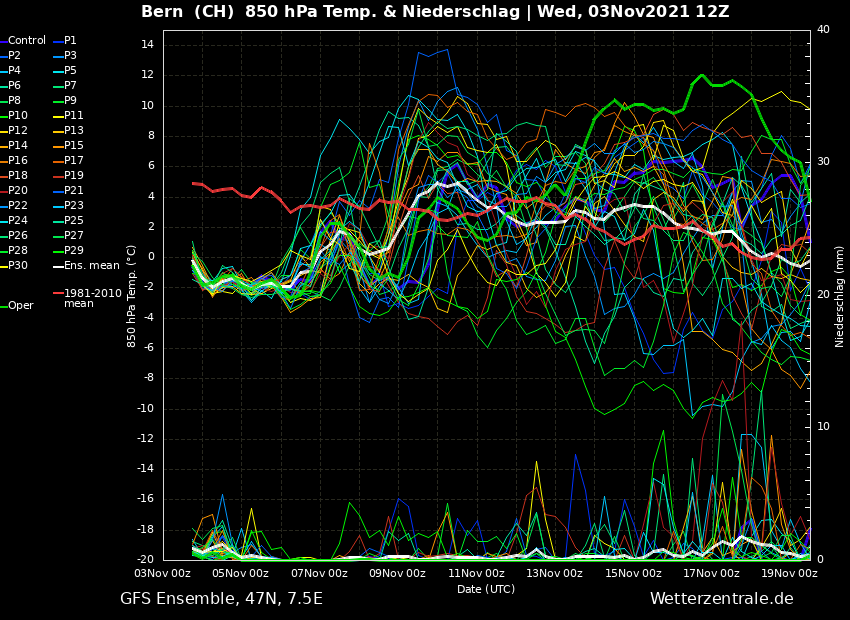Click the red line swatch beside 1981-2010 mean
850x620 pixels.
[x=58, y=294]
